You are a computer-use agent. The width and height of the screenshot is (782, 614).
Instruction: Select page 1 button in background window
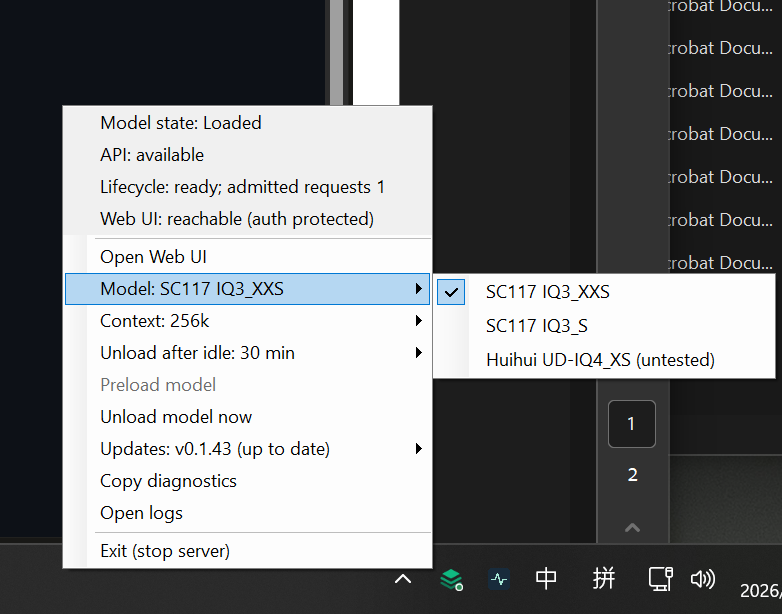[x=631, y=424]
